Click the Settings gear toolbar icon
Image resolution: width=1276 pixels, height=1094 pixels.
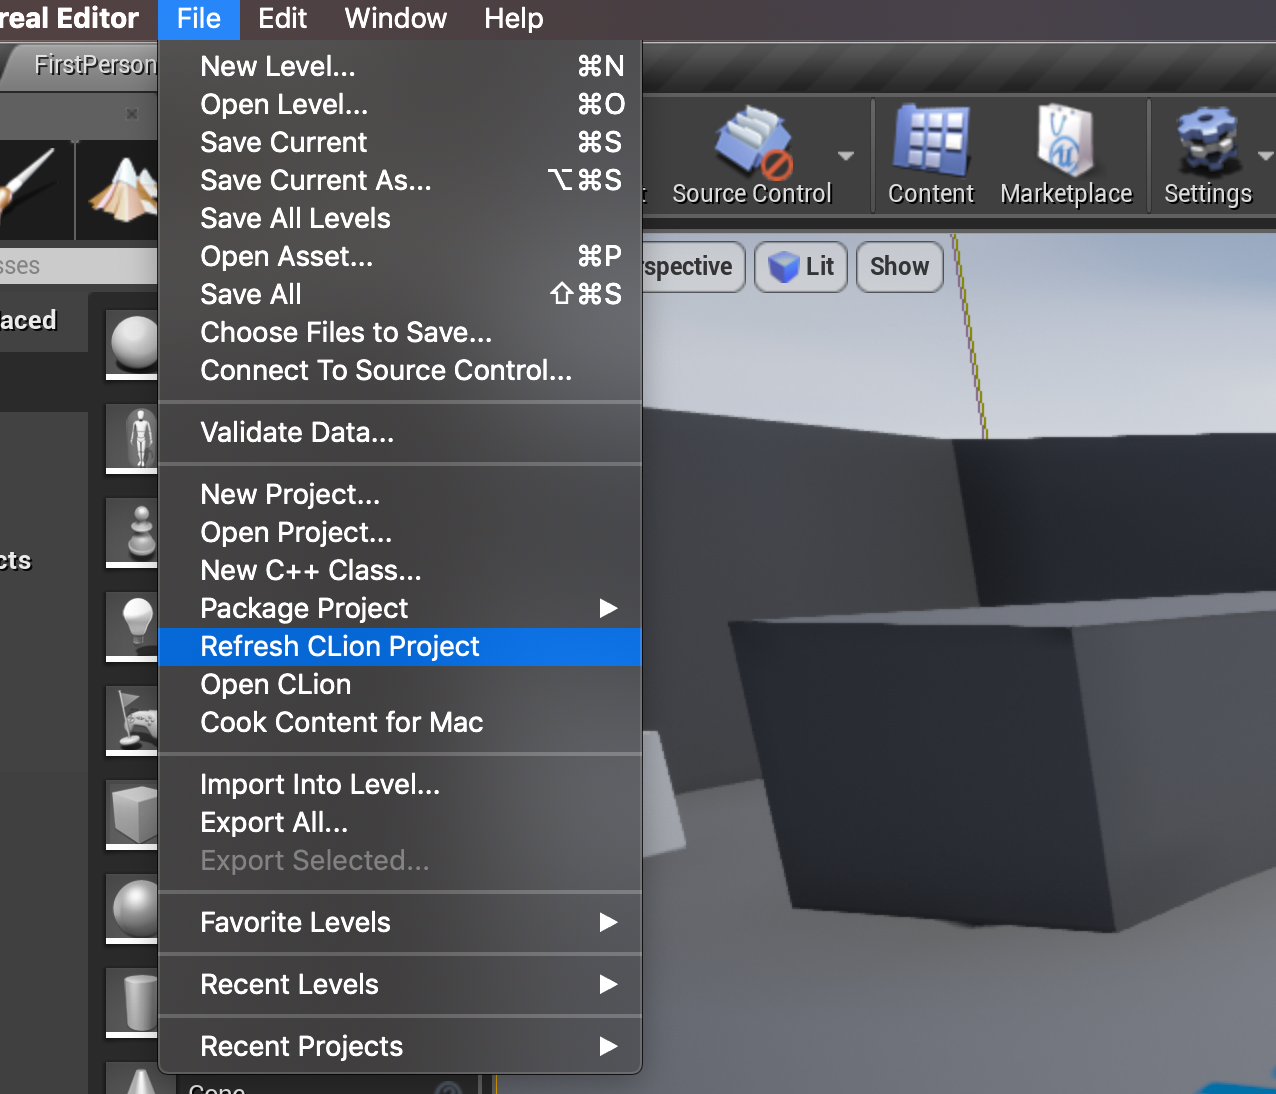click(1207, 156)
